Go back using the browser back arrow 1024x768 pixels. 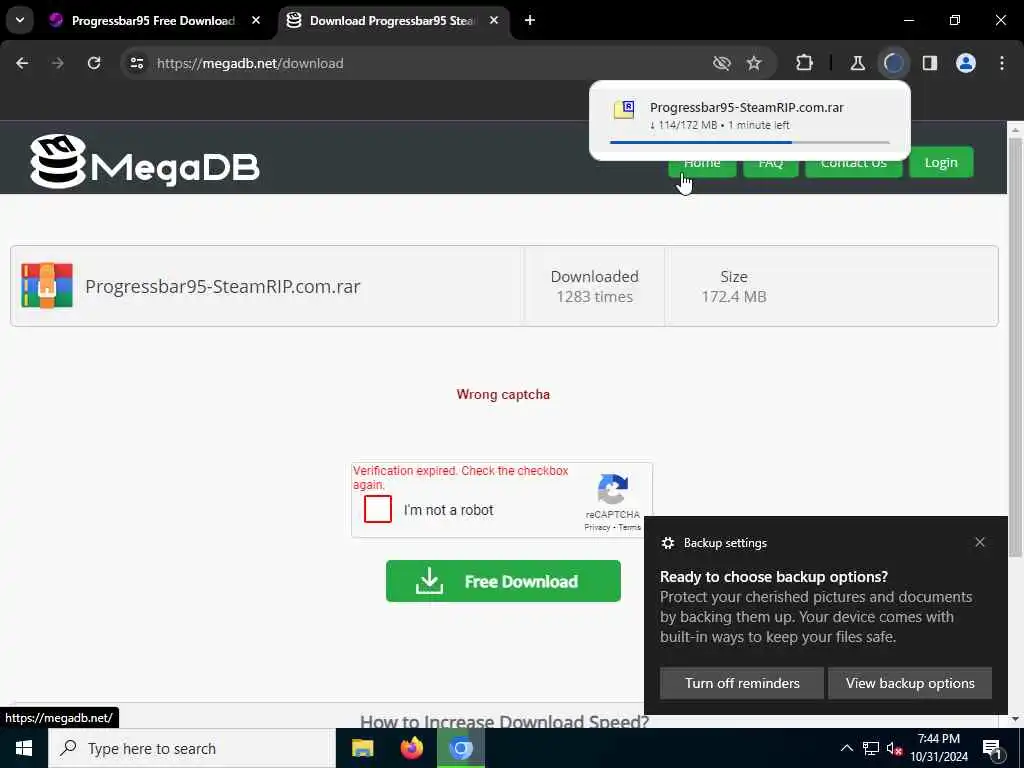click(x=22, y=63)
